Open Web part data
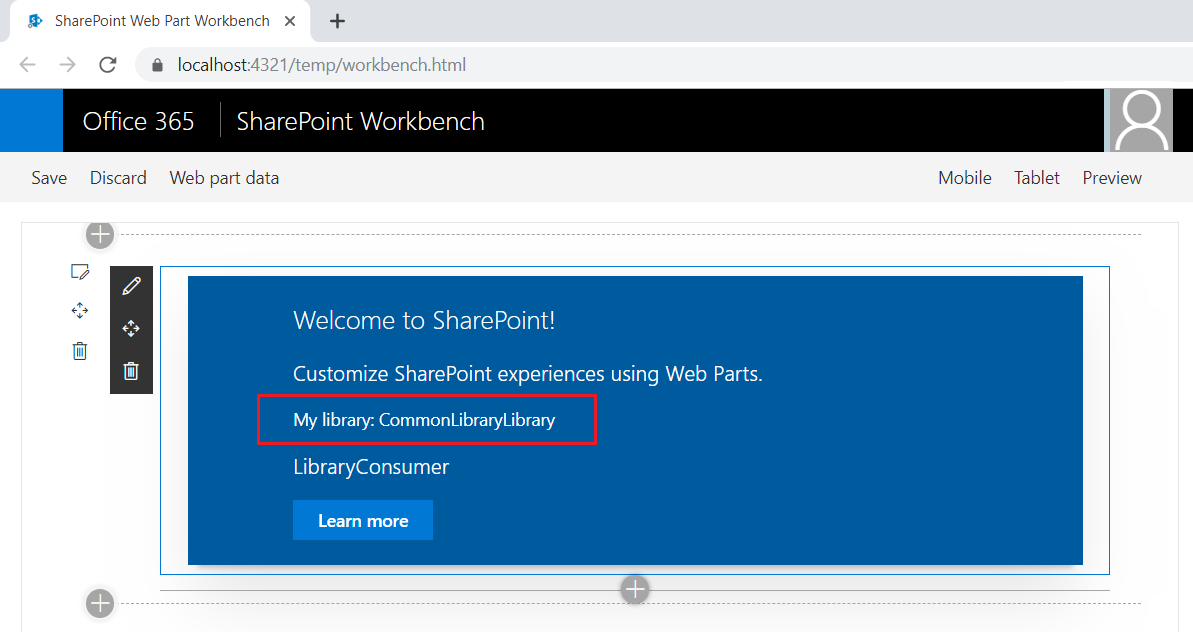1193x632 pixels. 224,178
